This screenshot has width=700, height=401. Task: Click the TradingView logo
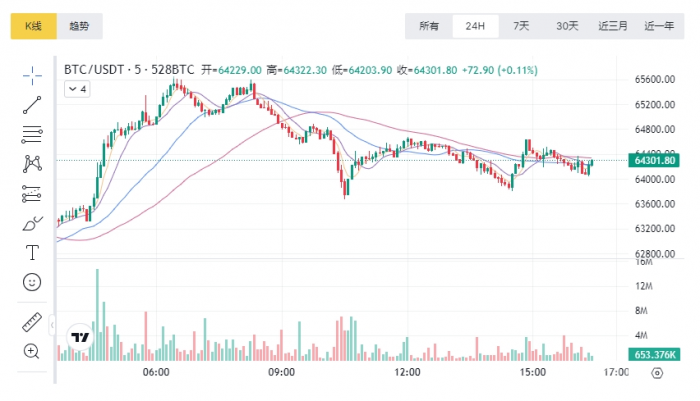[x=80, y=338]
